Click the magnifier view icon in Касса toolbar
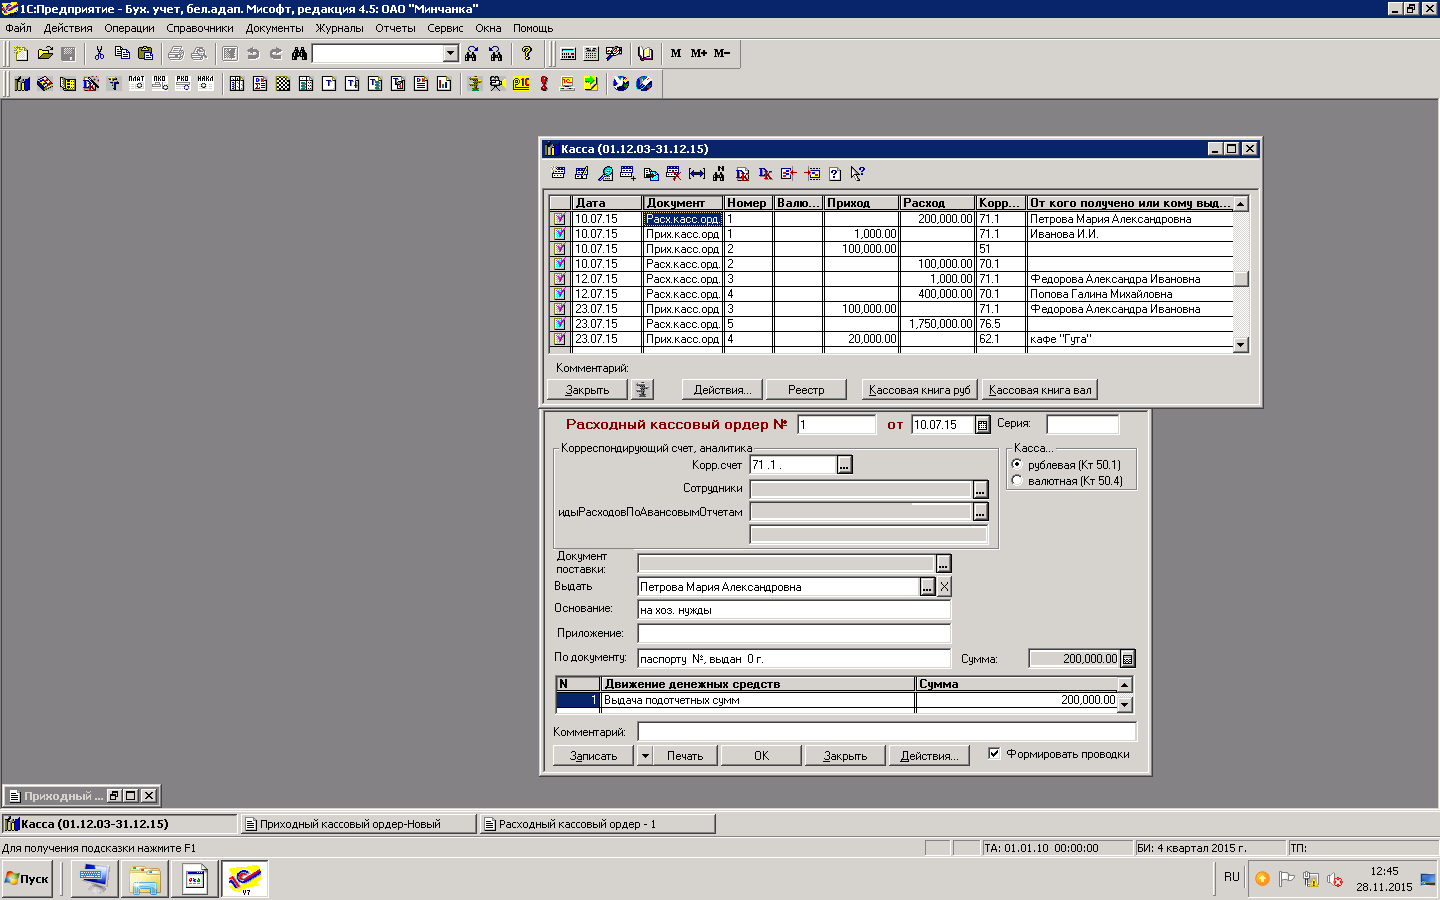 pos(605,174)
